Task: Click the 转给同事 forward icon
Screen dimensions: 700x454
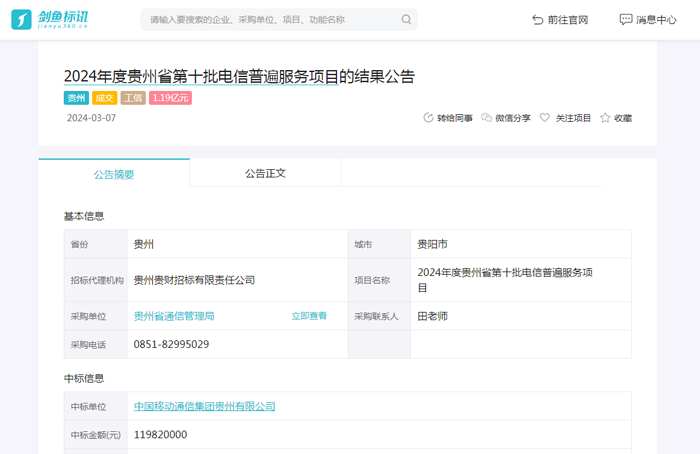Action: (429, 118)
